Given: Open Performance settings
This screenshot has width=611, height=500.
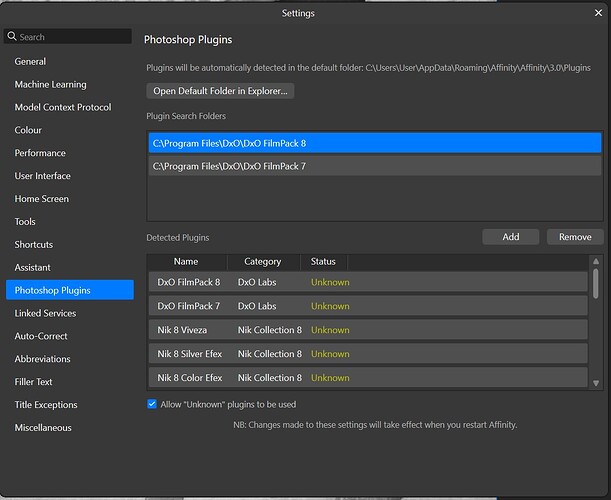Looking at the screenshot, I should click(x=40, y=153).
